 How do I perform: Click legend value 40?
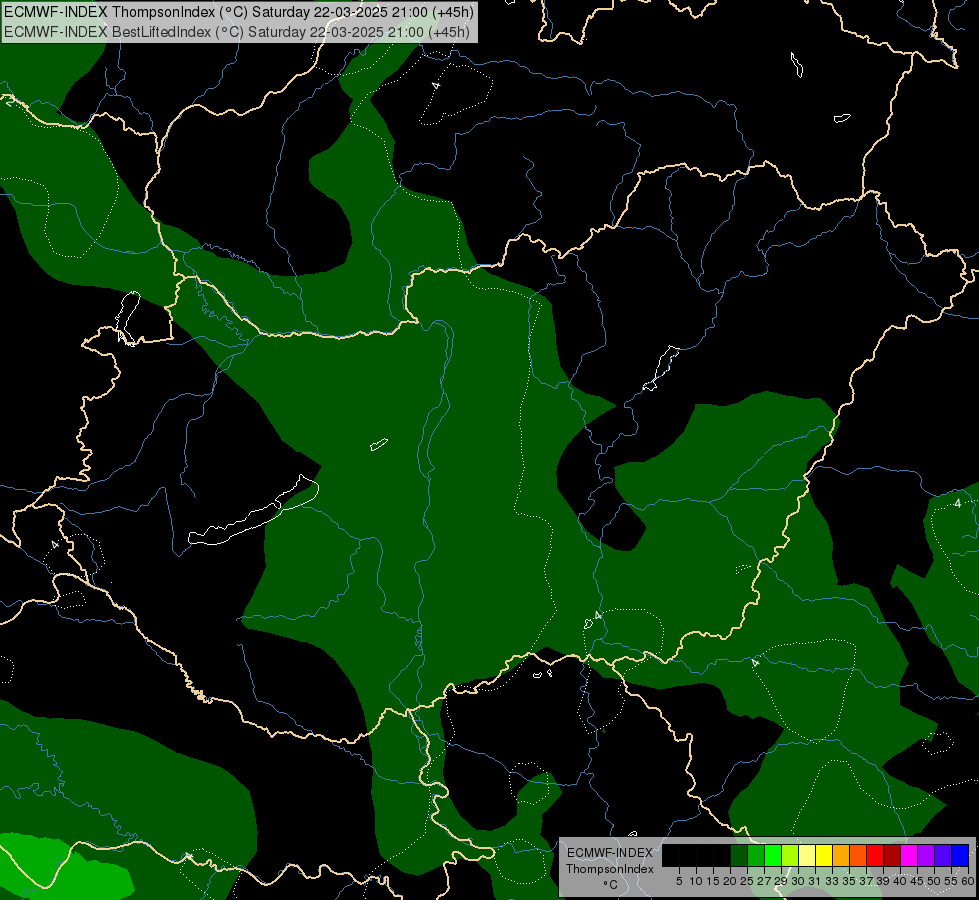click(900, 881)
